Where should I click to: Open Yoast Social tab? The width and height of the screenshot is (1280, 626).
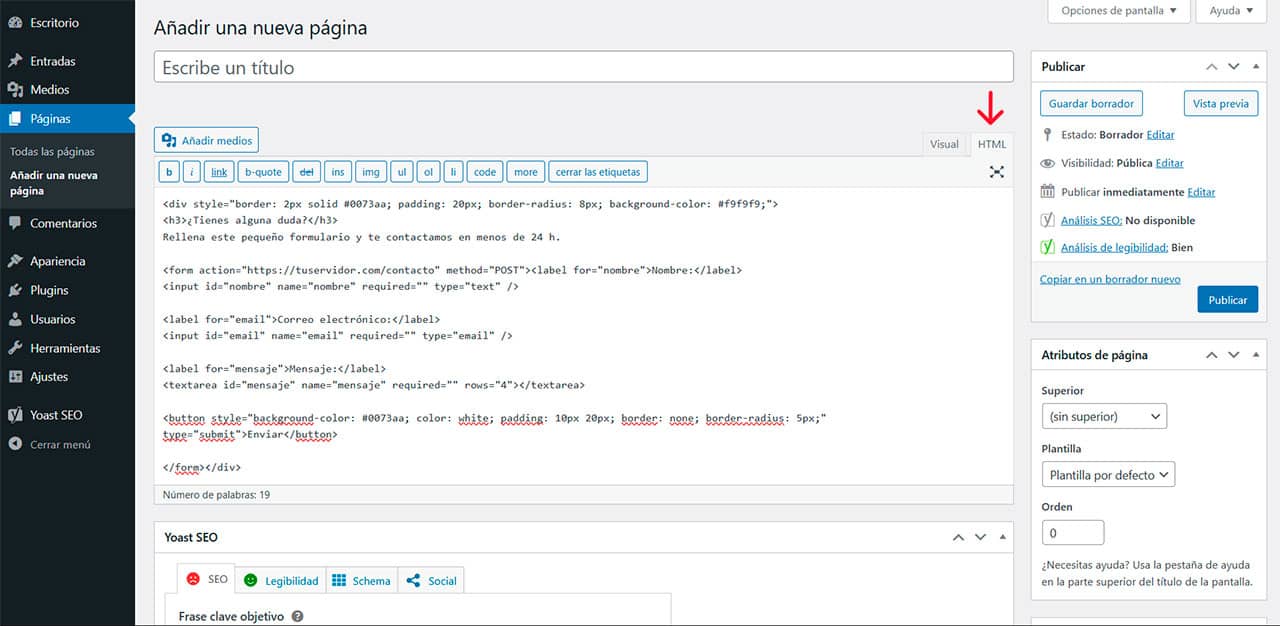432,580
